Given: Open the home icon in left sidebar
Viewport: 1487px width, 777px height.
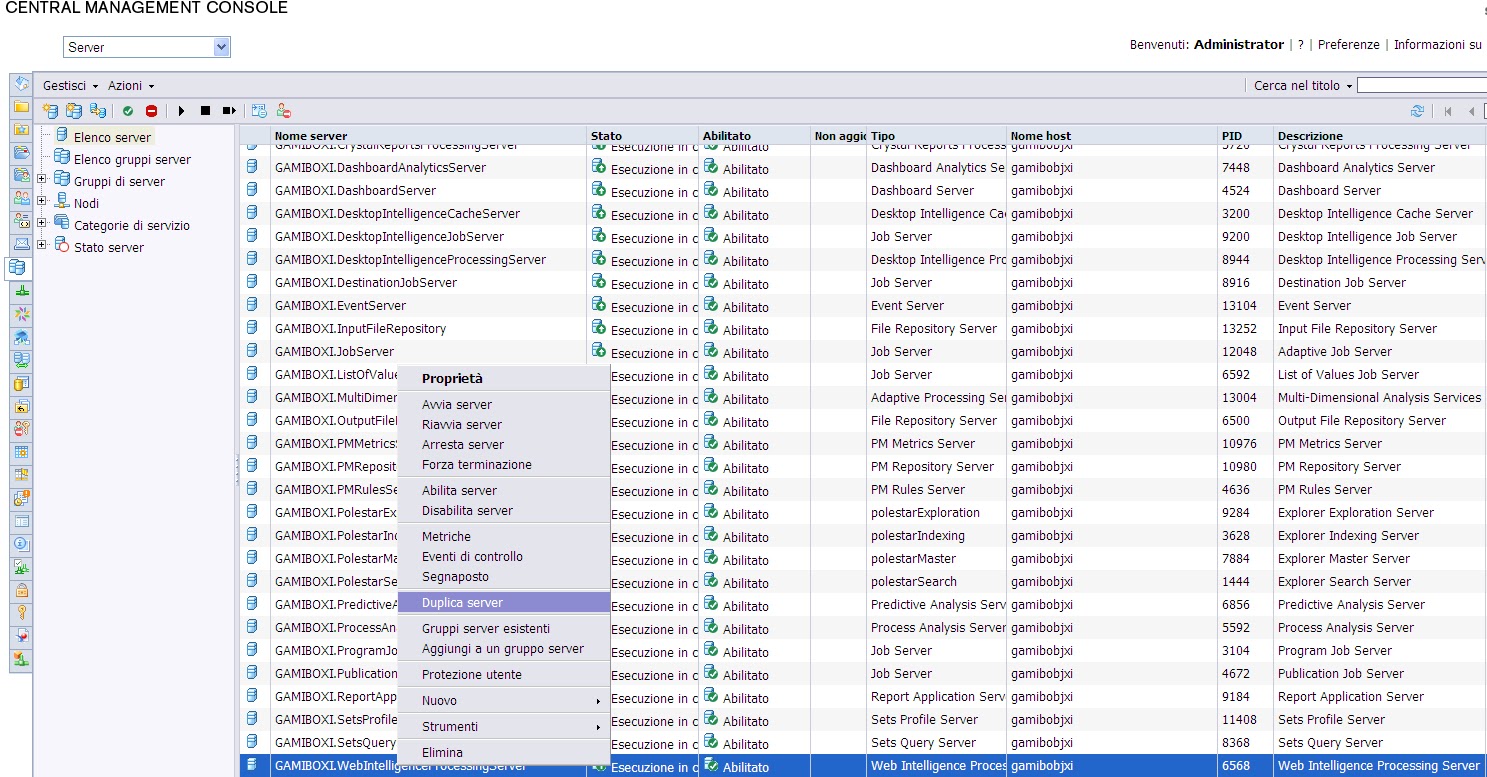Looking at the screenshot, I should click(x=21, y=83).
